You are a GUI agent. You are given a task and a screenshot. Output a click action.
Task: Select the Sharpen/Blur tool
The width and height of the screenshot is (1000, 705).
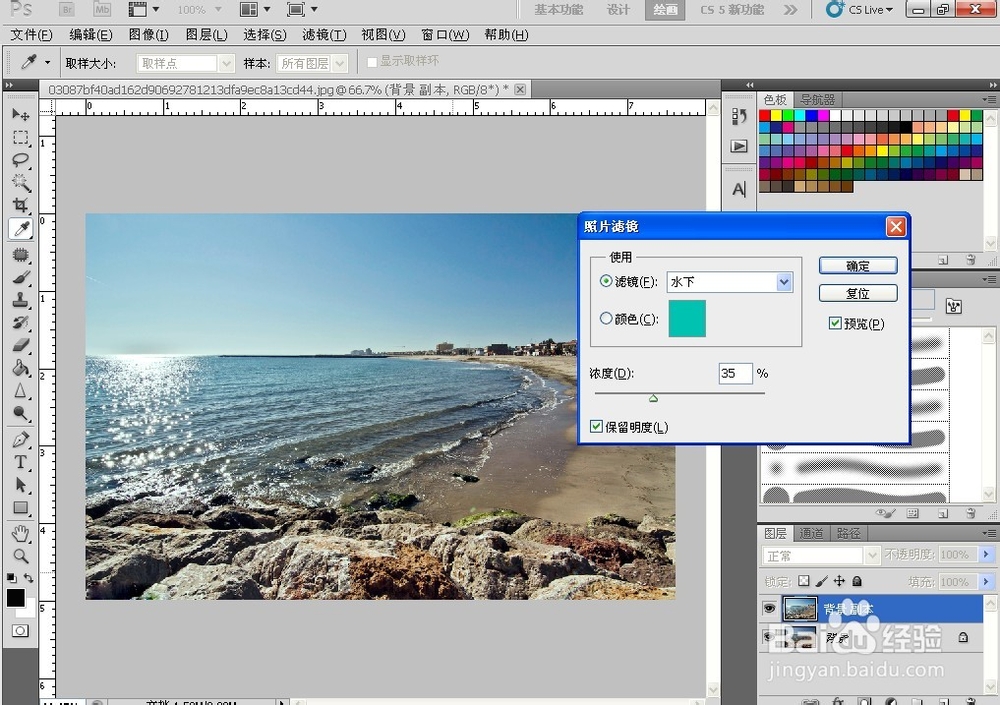(x=20, y=390)
